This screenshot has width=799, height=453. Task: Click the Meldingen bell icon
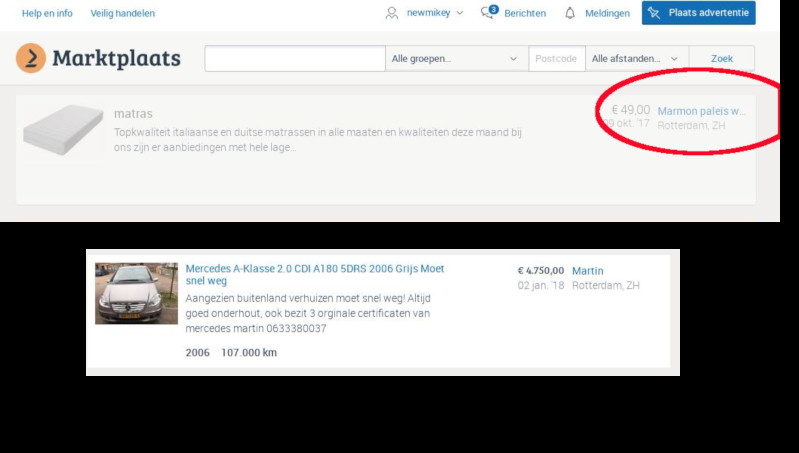[570, 13]
